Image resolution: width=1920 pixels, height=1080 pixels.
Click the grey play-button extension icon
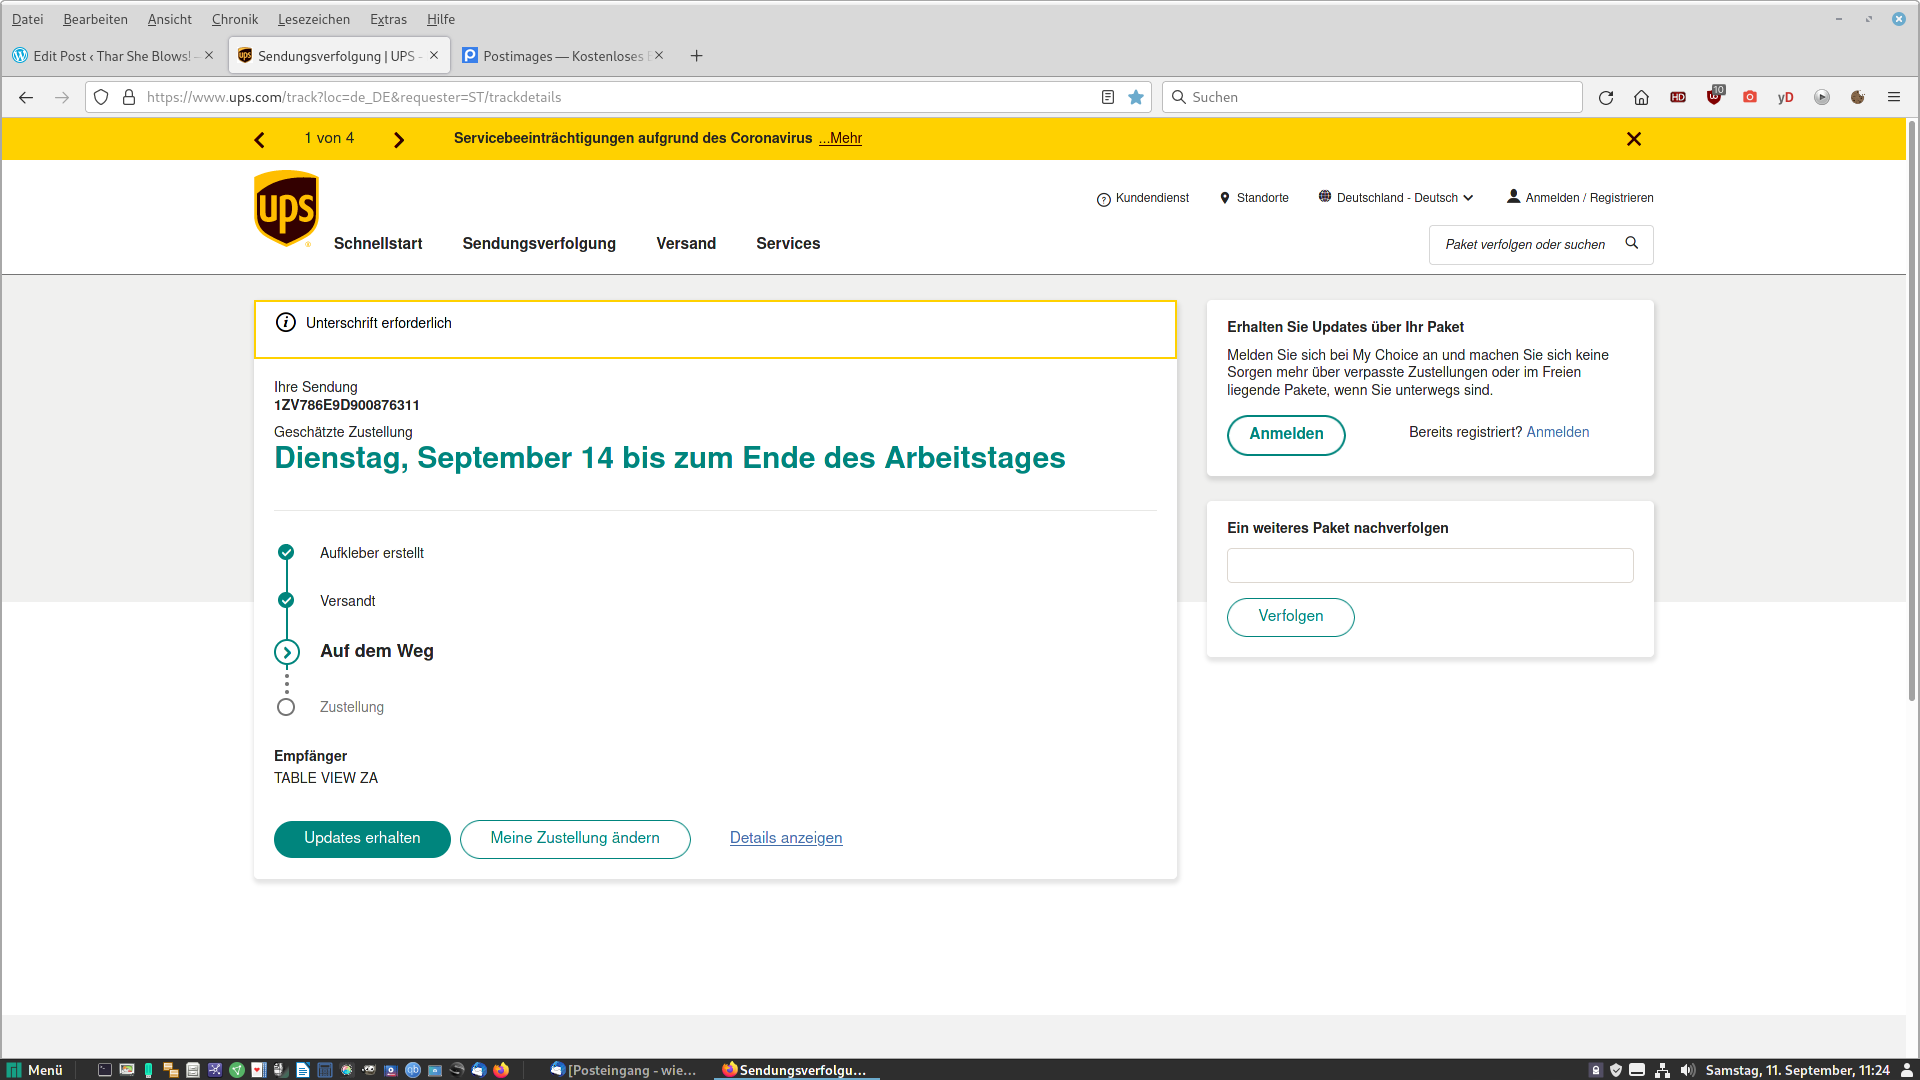[x=1822, y=97]
